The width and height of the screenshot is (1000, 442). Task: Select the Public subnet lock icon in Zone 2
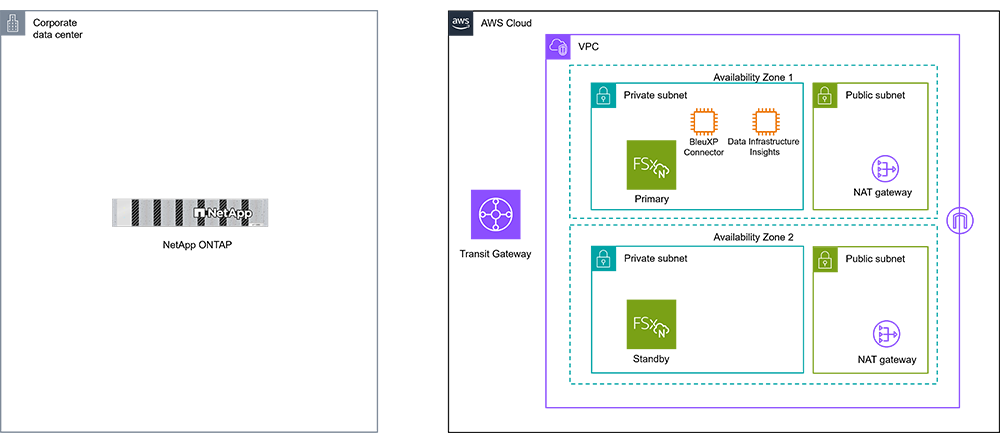click(825, 259)
